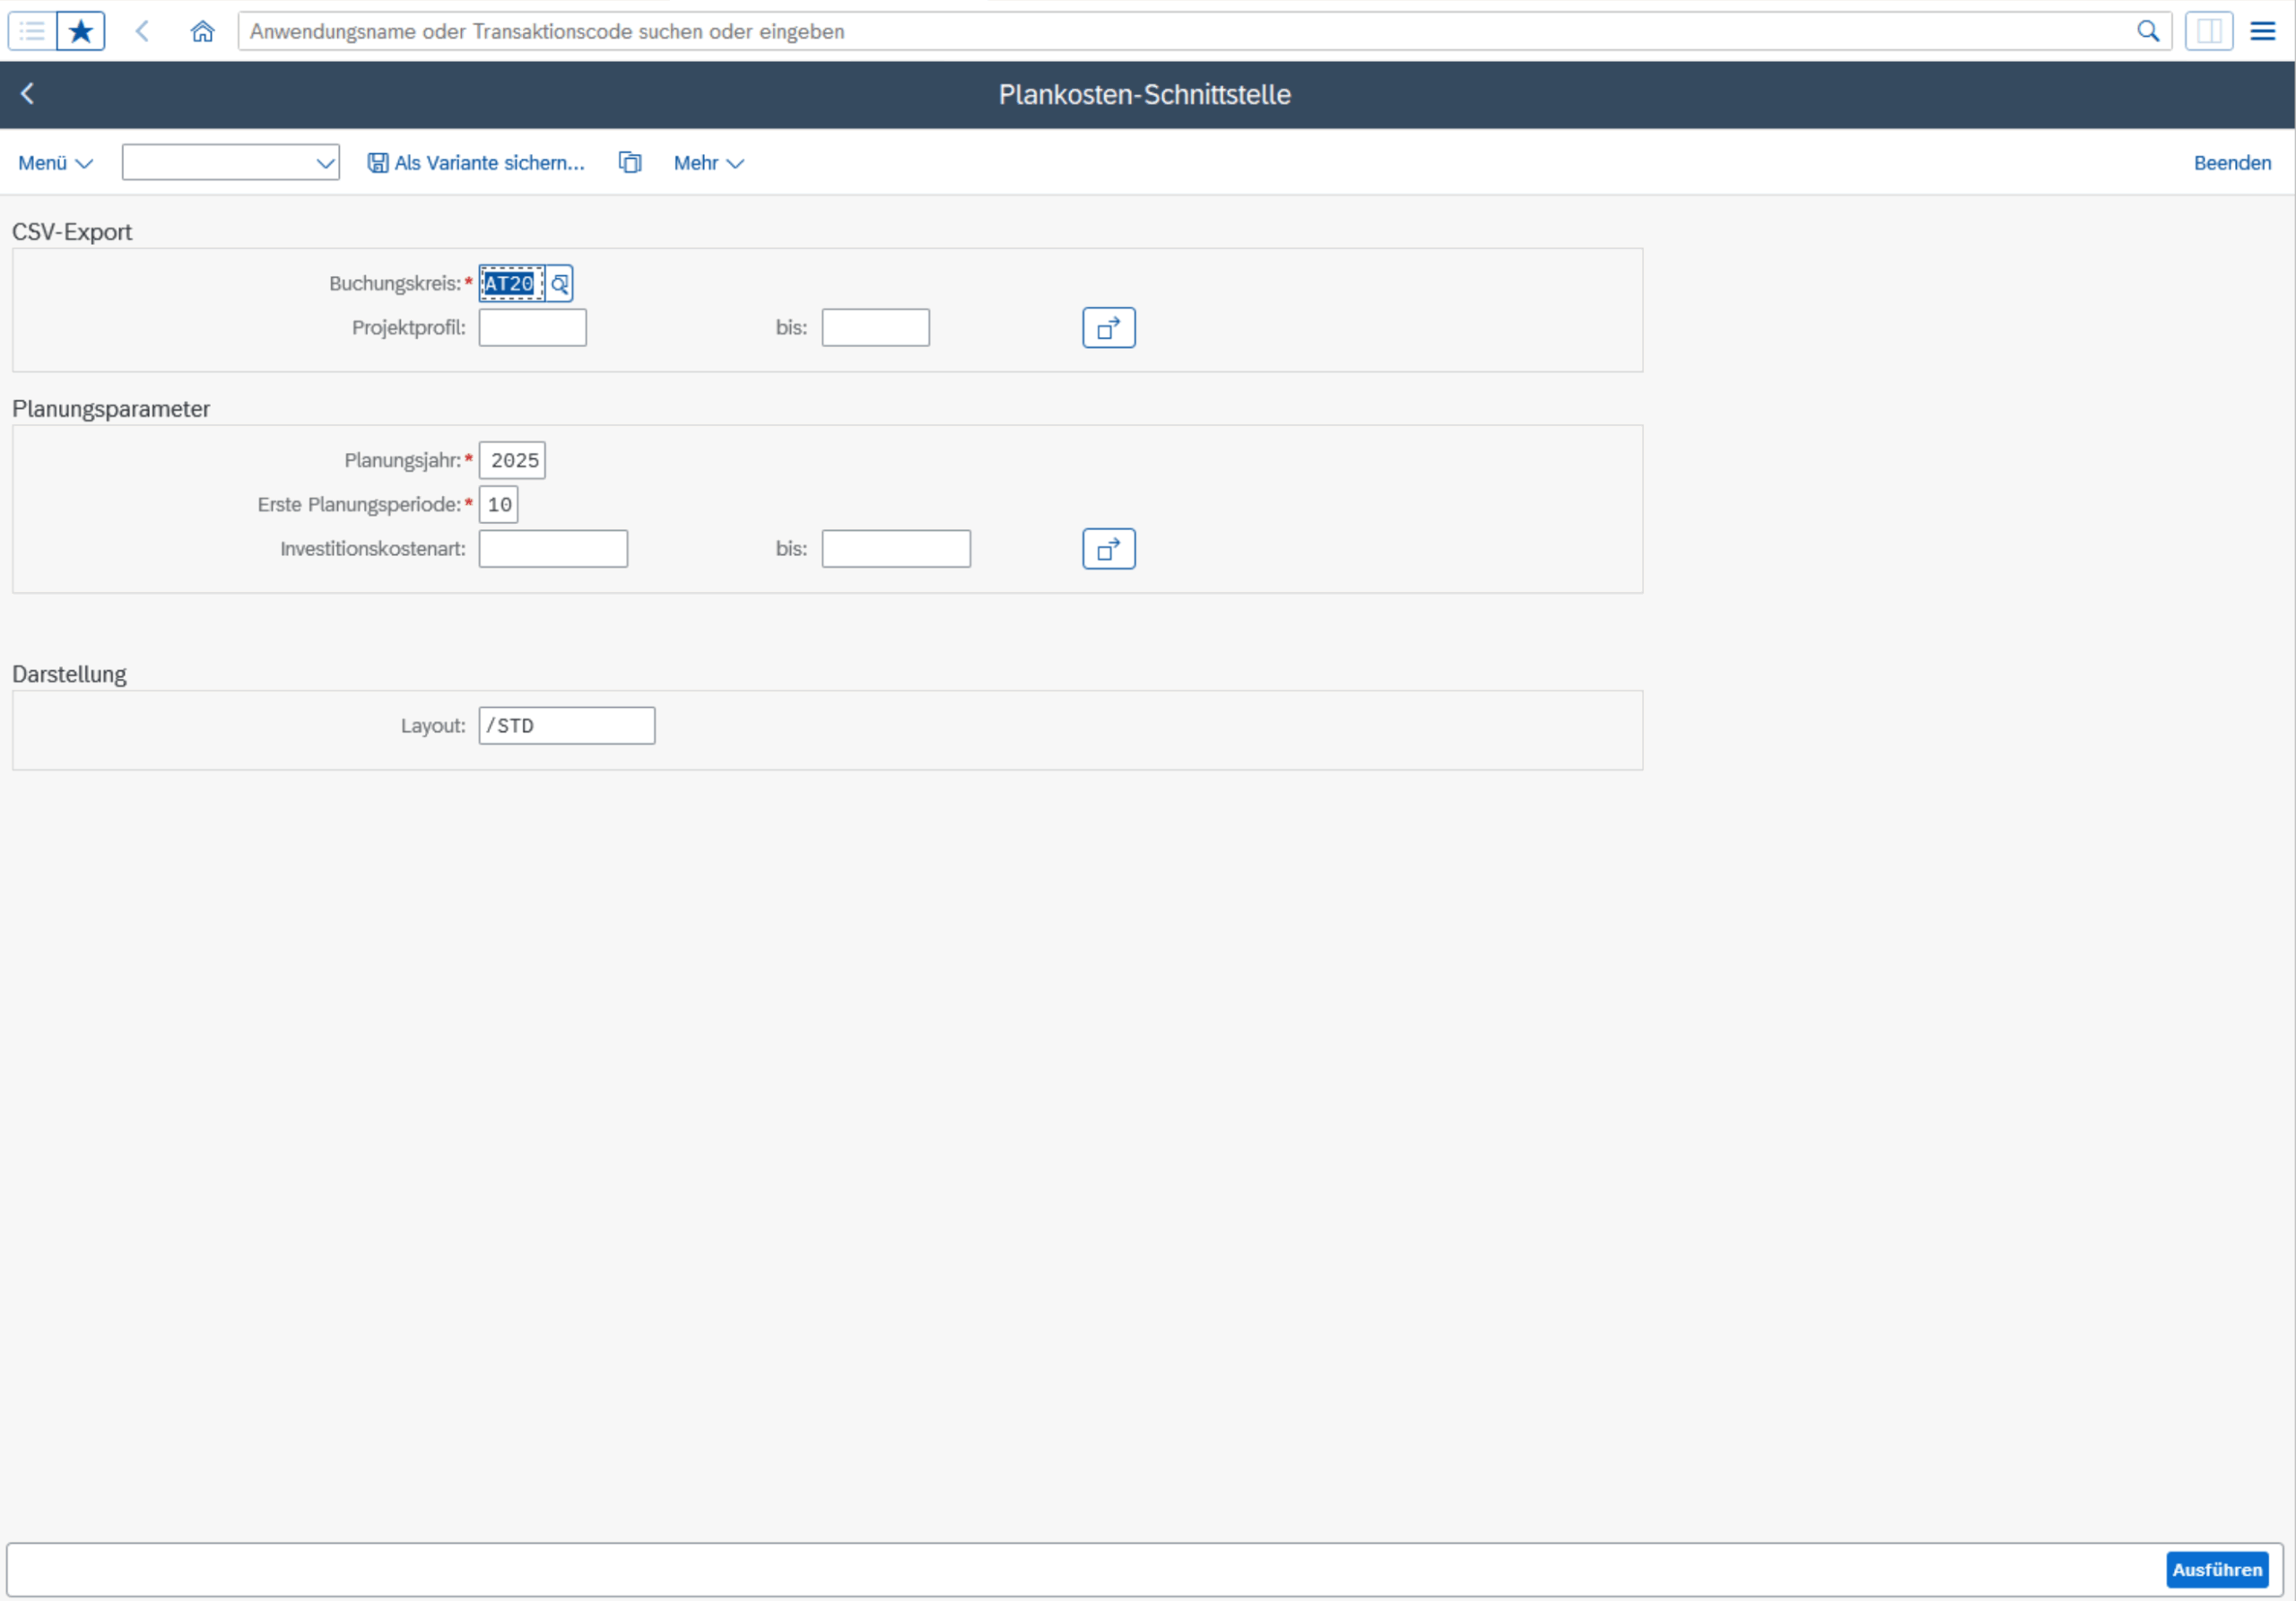Expand the Menü dropdown
Image resolution: width=2296 pixels, height=1601 pixels.
pos(55,163)
